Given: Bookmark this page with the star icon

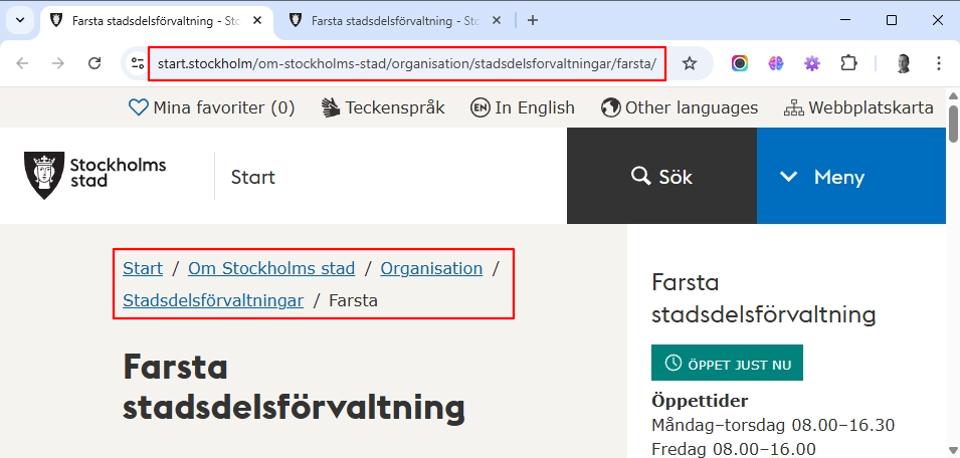Looking at the screenshot, I should [689, 63].
